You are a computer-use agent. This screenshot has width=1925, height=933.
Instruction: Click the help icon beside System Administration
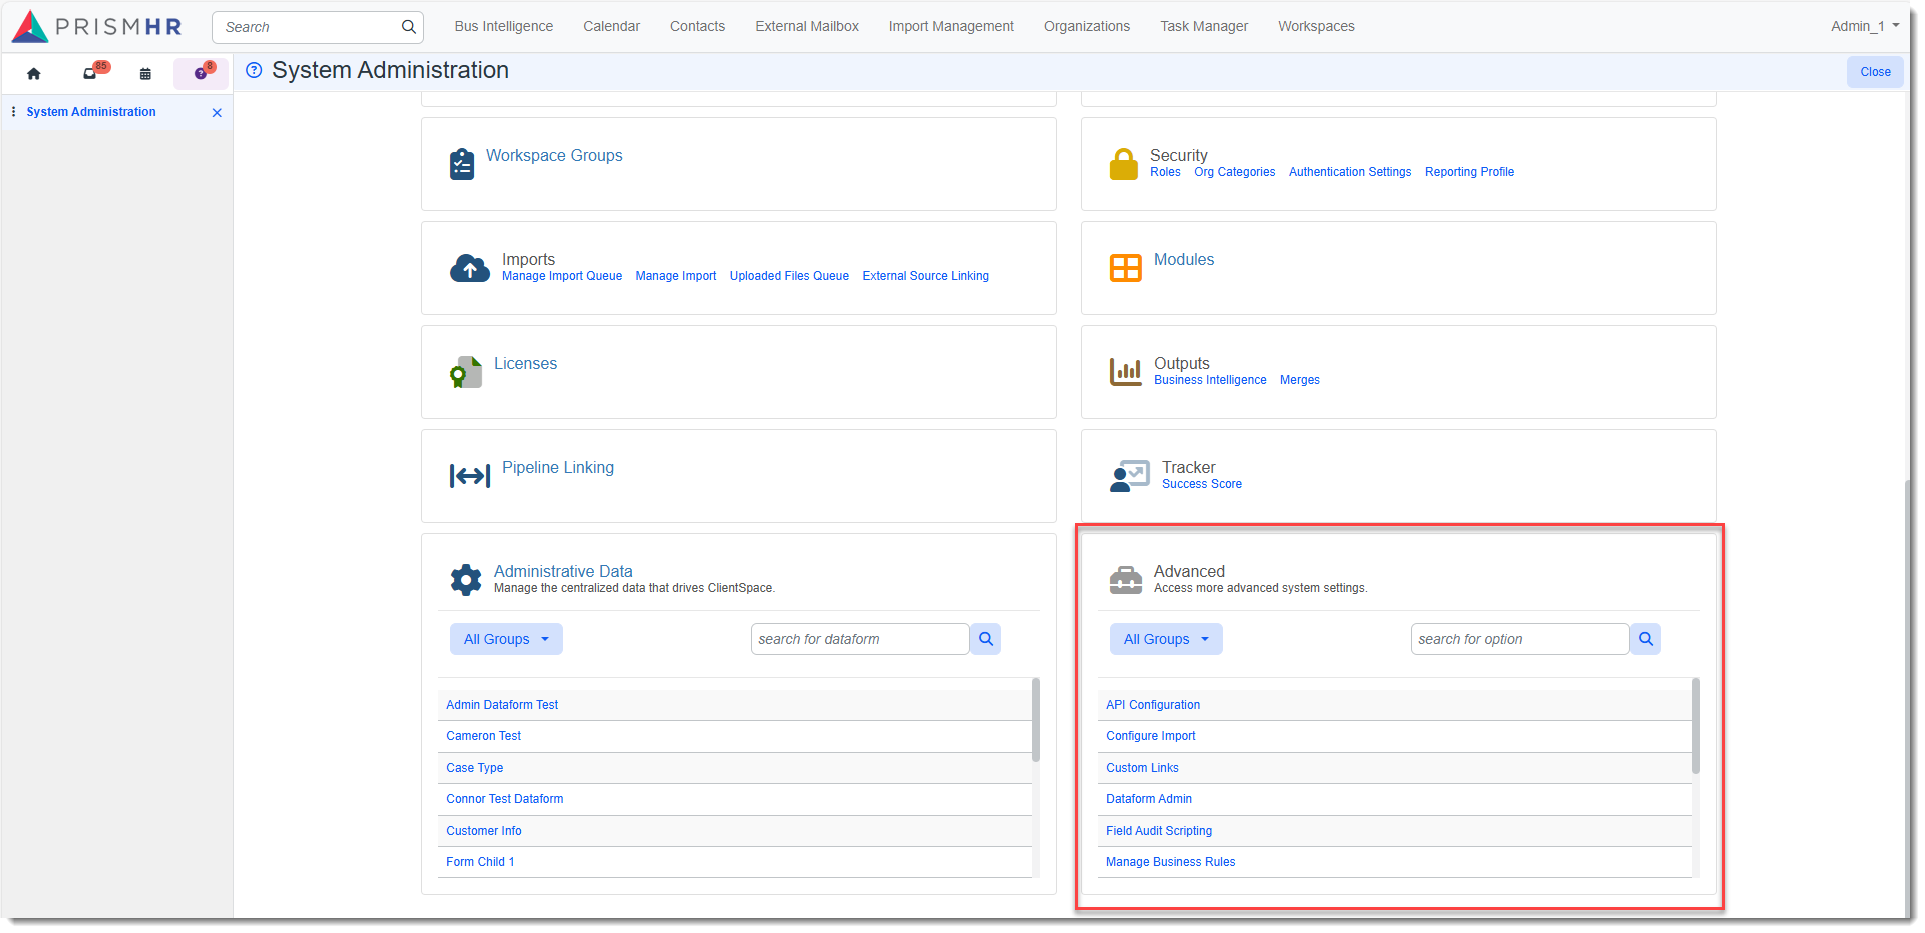pos(254,70)
